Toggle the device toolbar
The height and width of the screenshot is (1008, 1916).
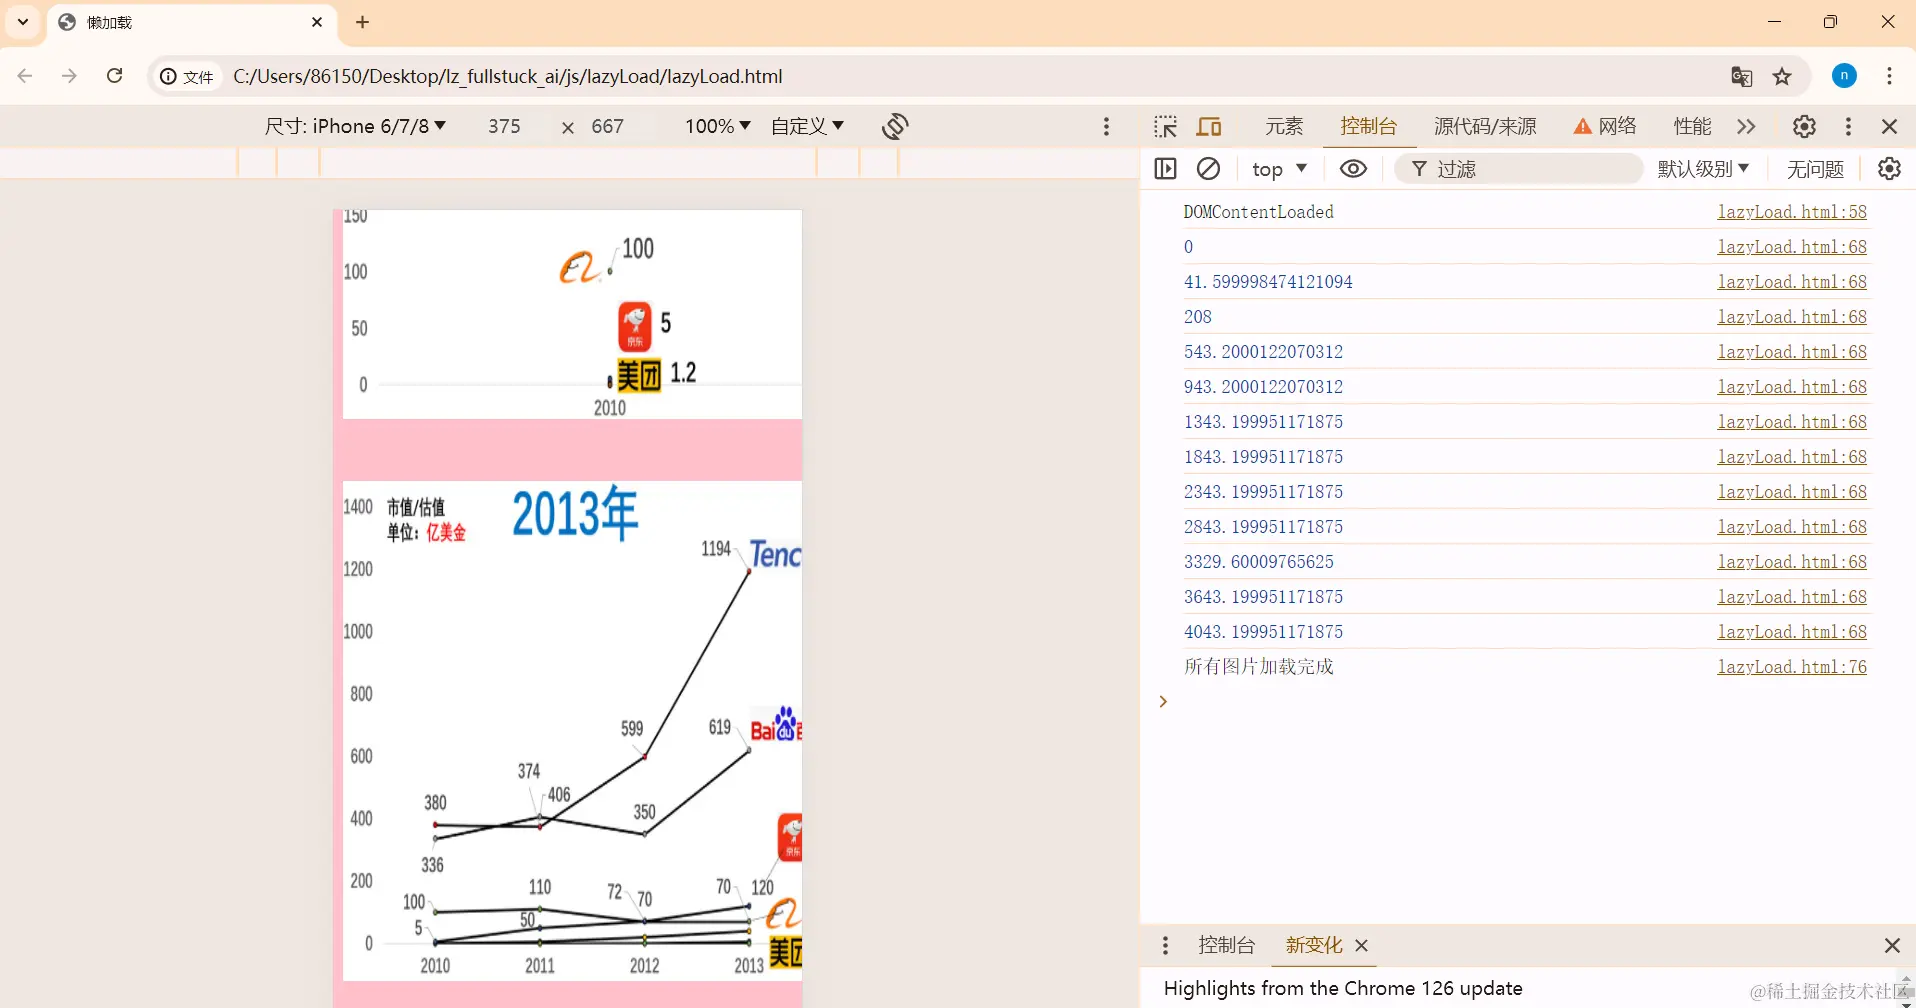pos(1209,126)
